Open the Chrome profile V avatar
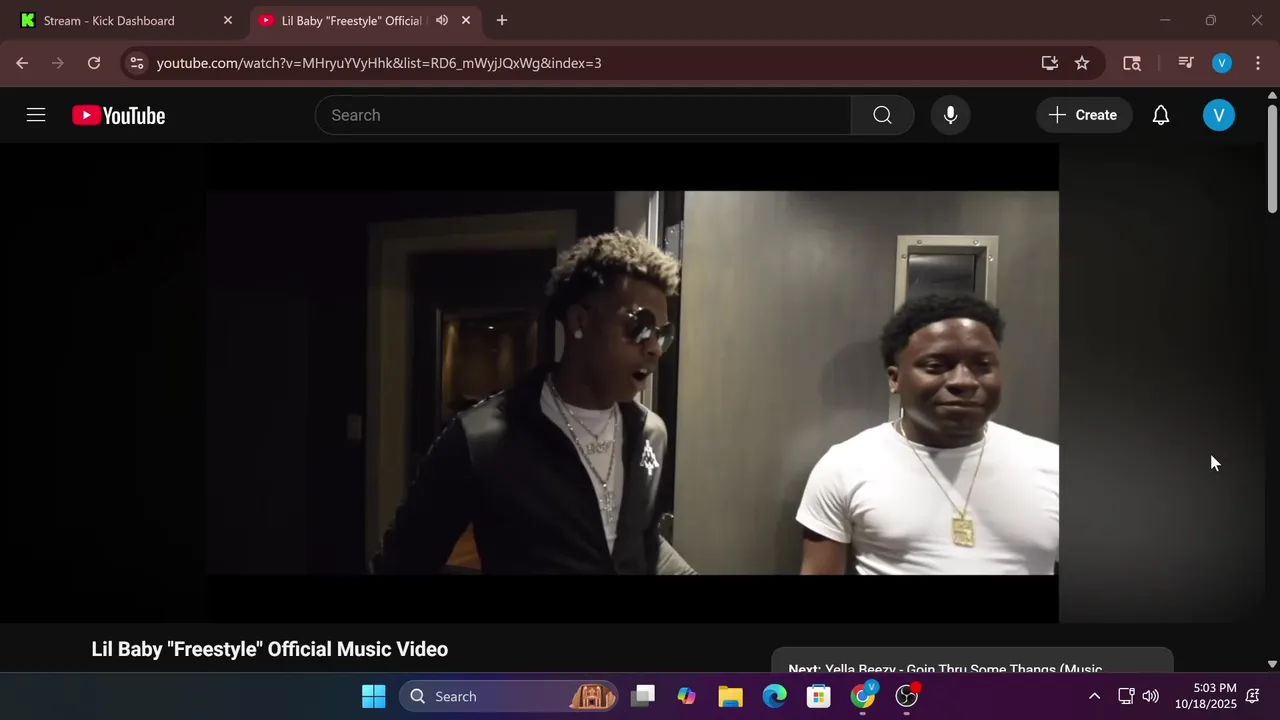 [1222, 63]
